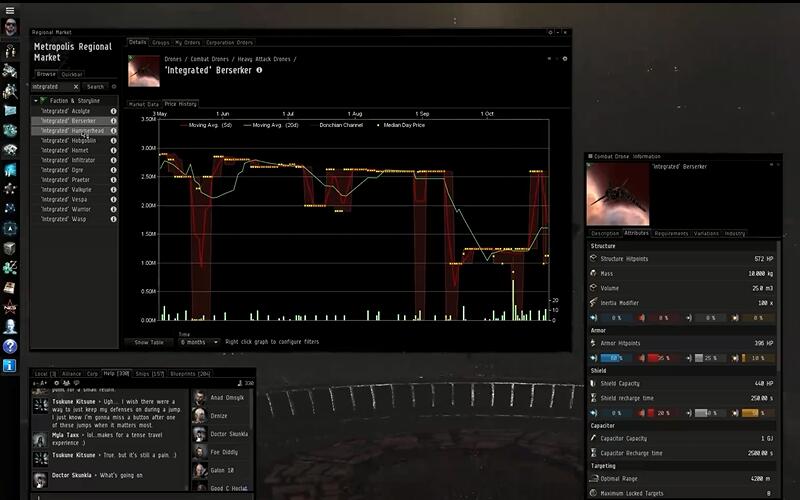
Task: Open the Neocom hamburger menu
Action: tap(10, 10)
